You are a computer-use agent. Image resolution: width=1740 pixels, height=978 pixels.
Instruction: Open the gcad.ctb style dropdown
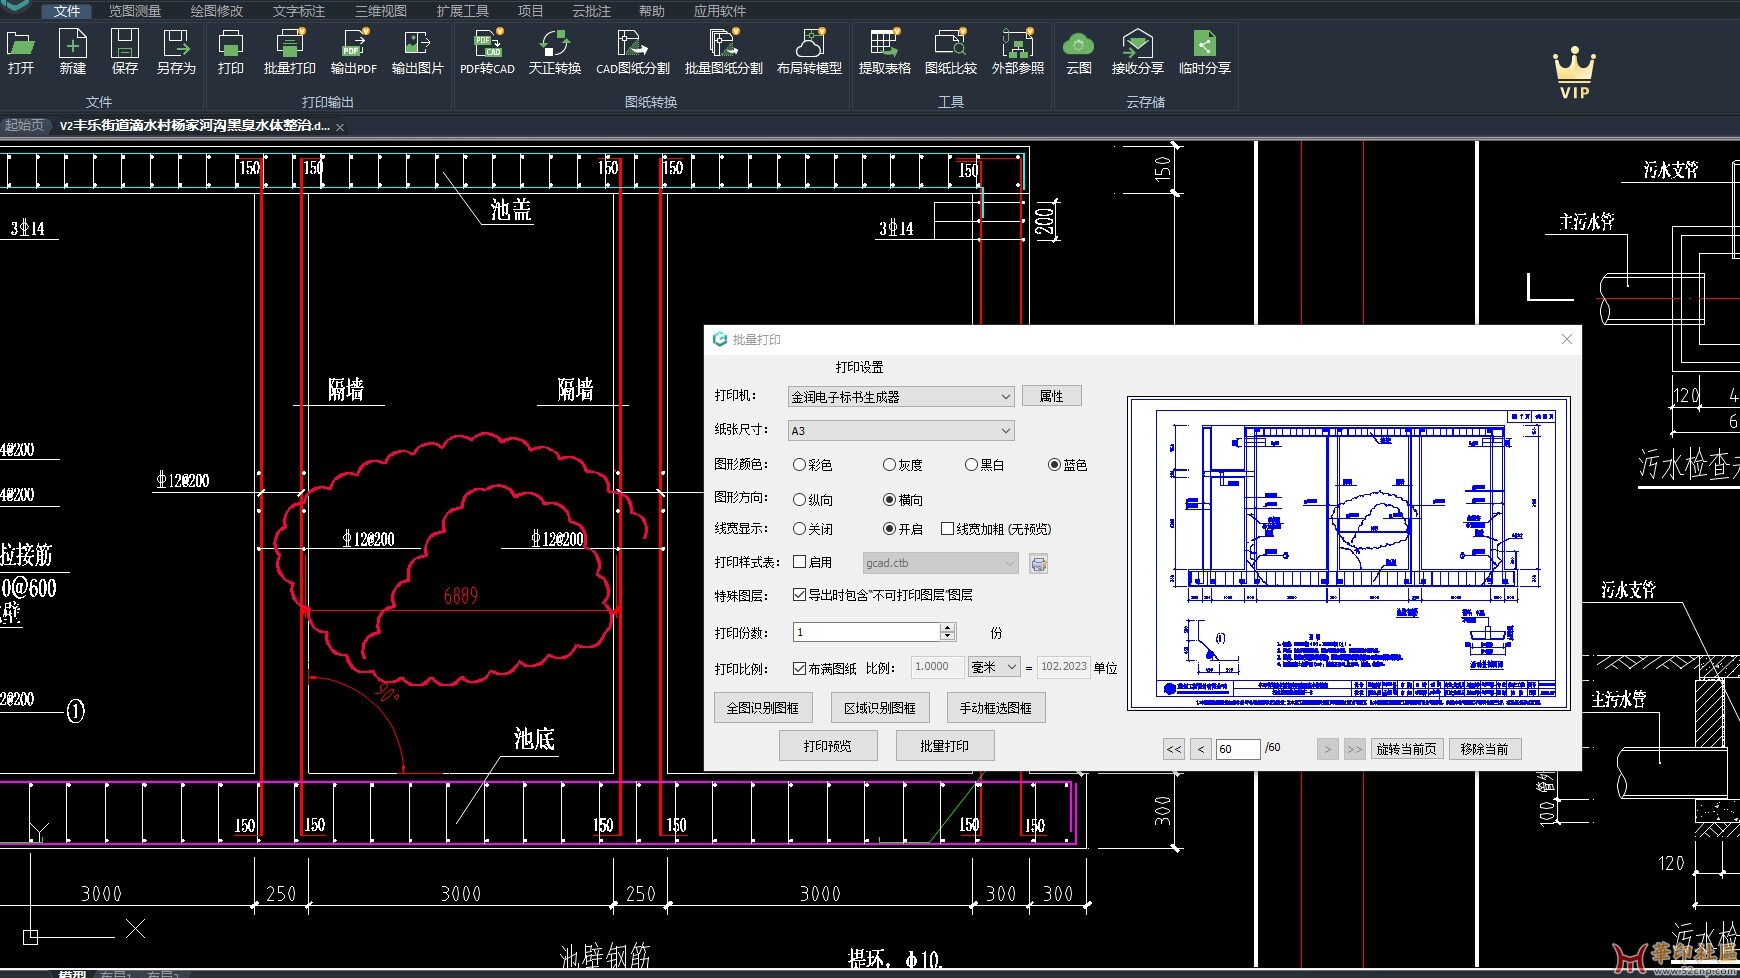[940, 563]
